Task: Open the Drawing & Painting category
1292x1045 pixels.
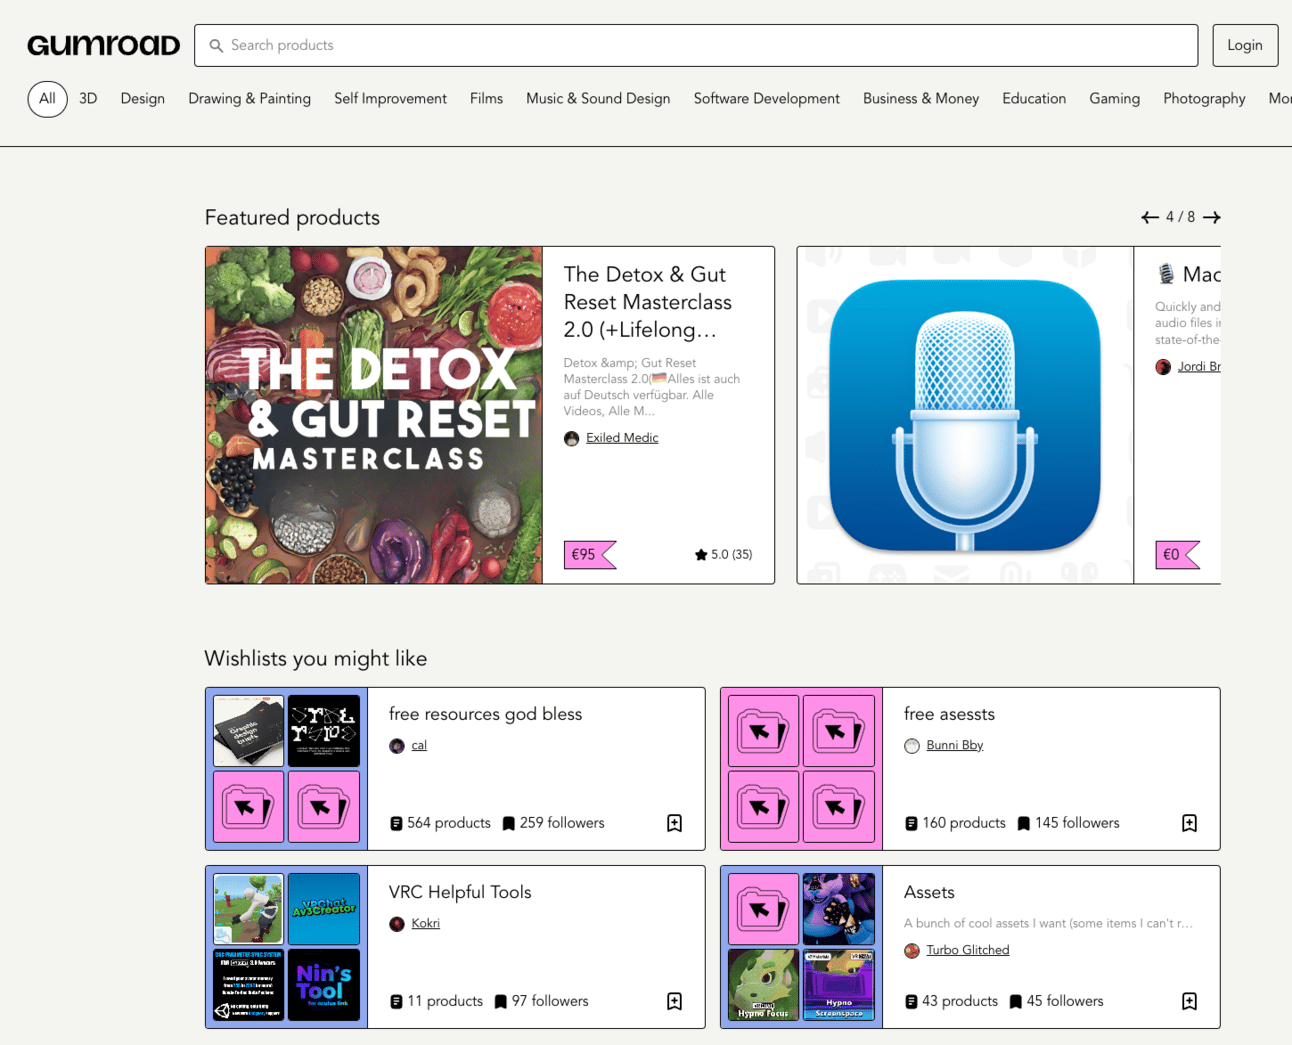Action: pos(250,99)
